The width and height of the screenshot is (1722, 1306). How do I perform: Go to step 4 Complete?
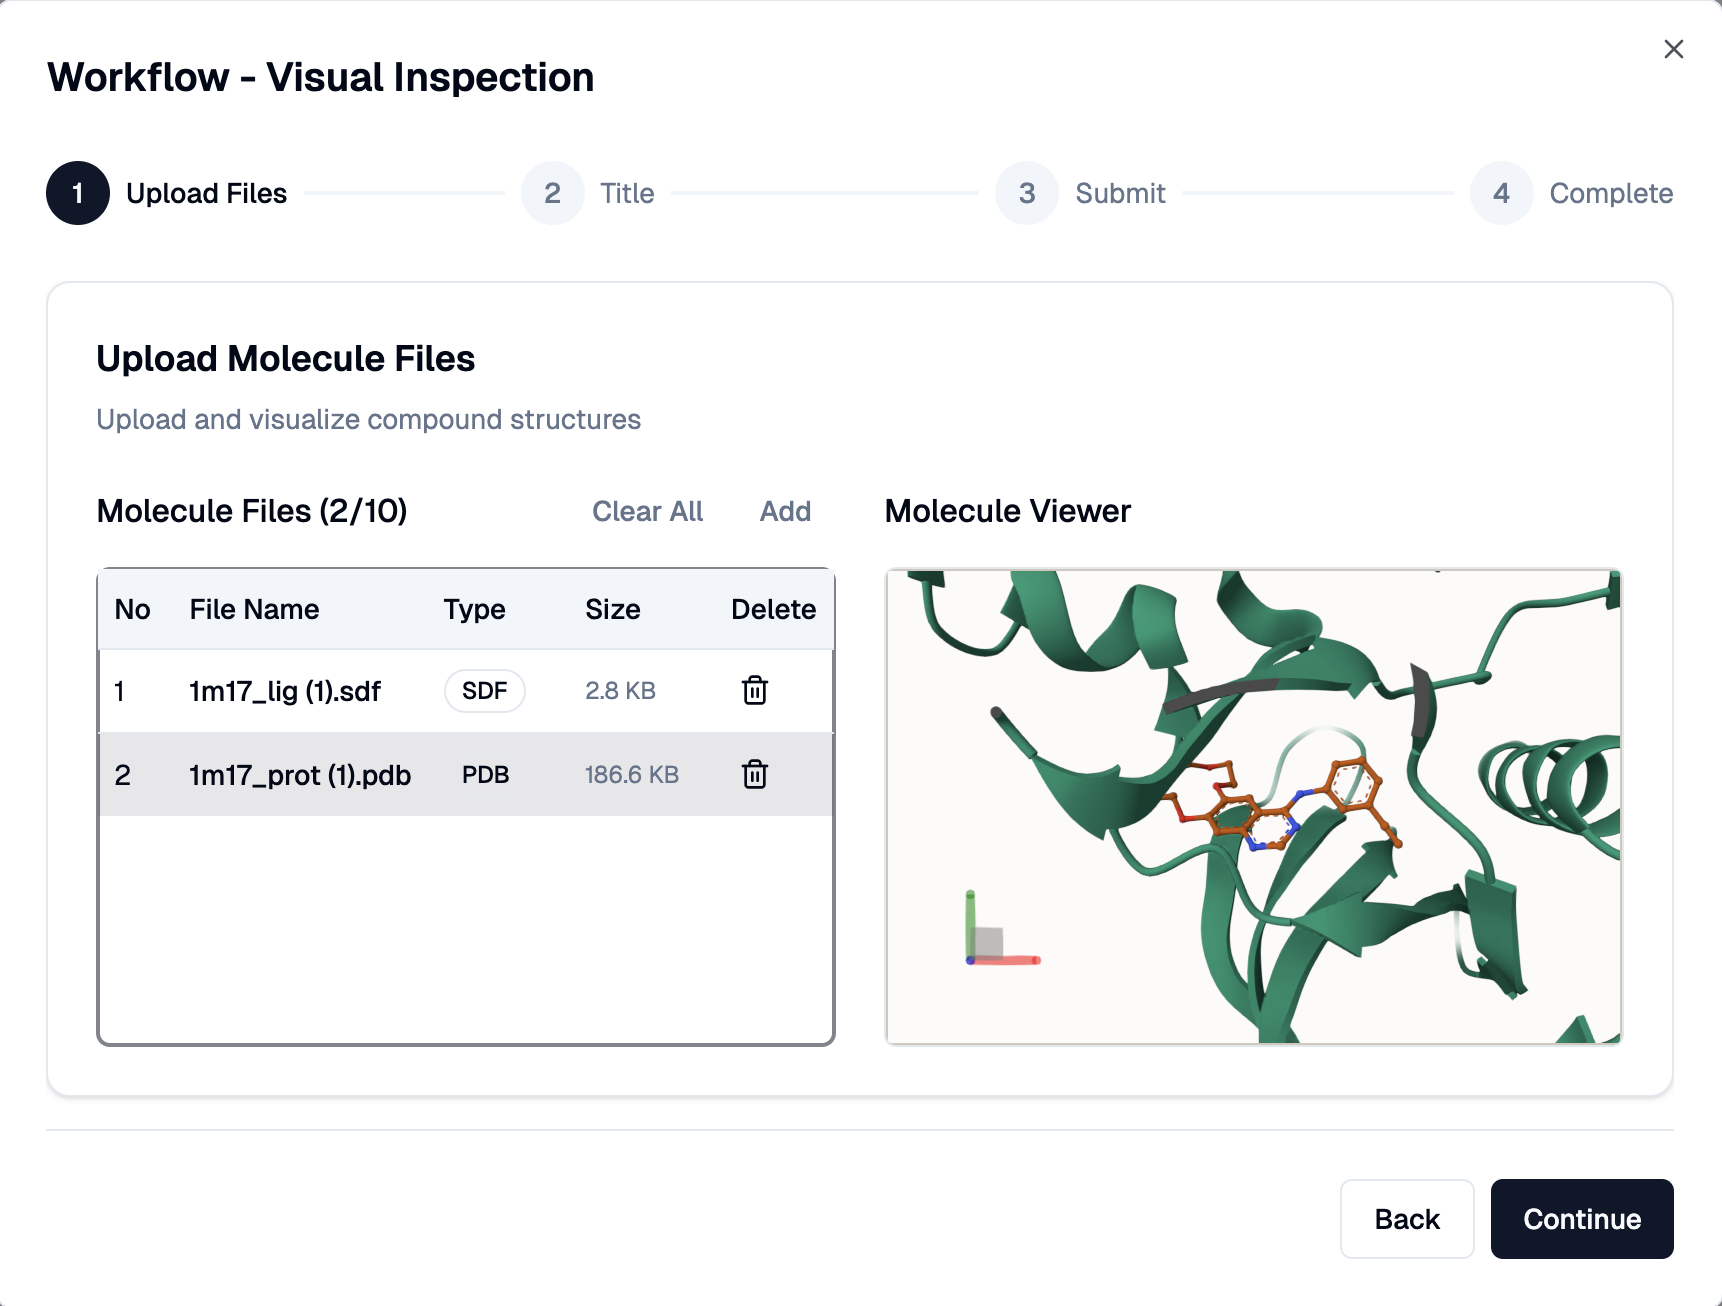pos(1501,193)
